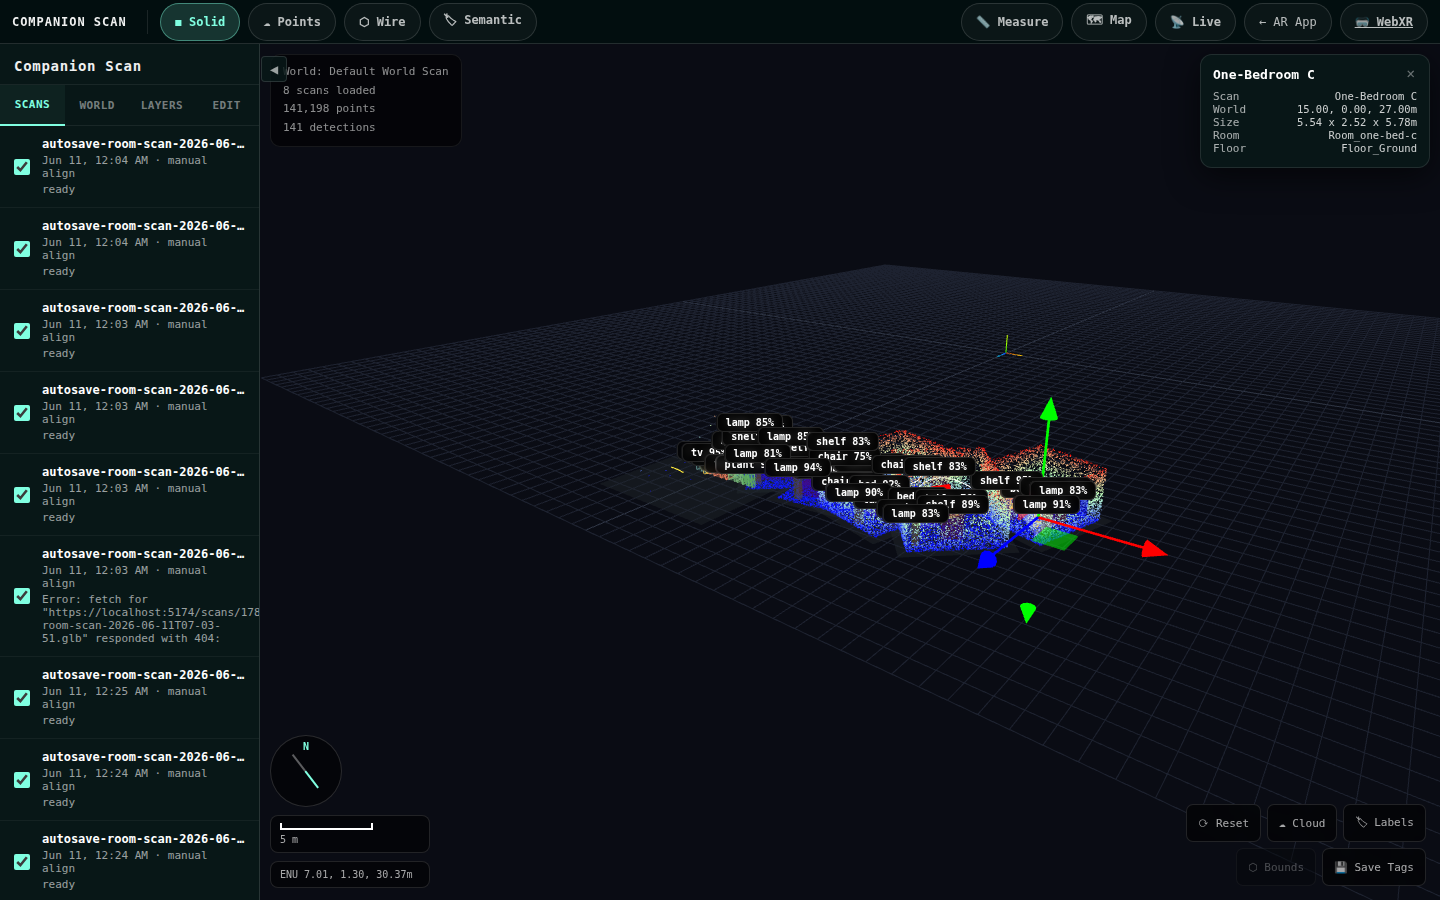Select the 'lamp 81%' detection label
1440x900 pixels.
click(x=757, y=454)
